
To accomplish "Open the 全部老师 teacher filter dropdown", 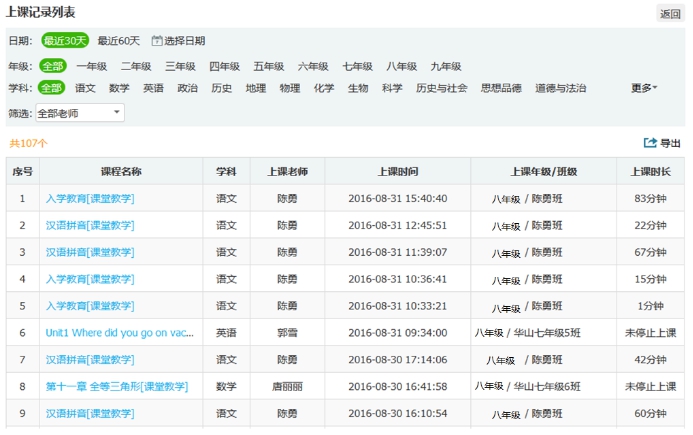I will coord(80,113).
